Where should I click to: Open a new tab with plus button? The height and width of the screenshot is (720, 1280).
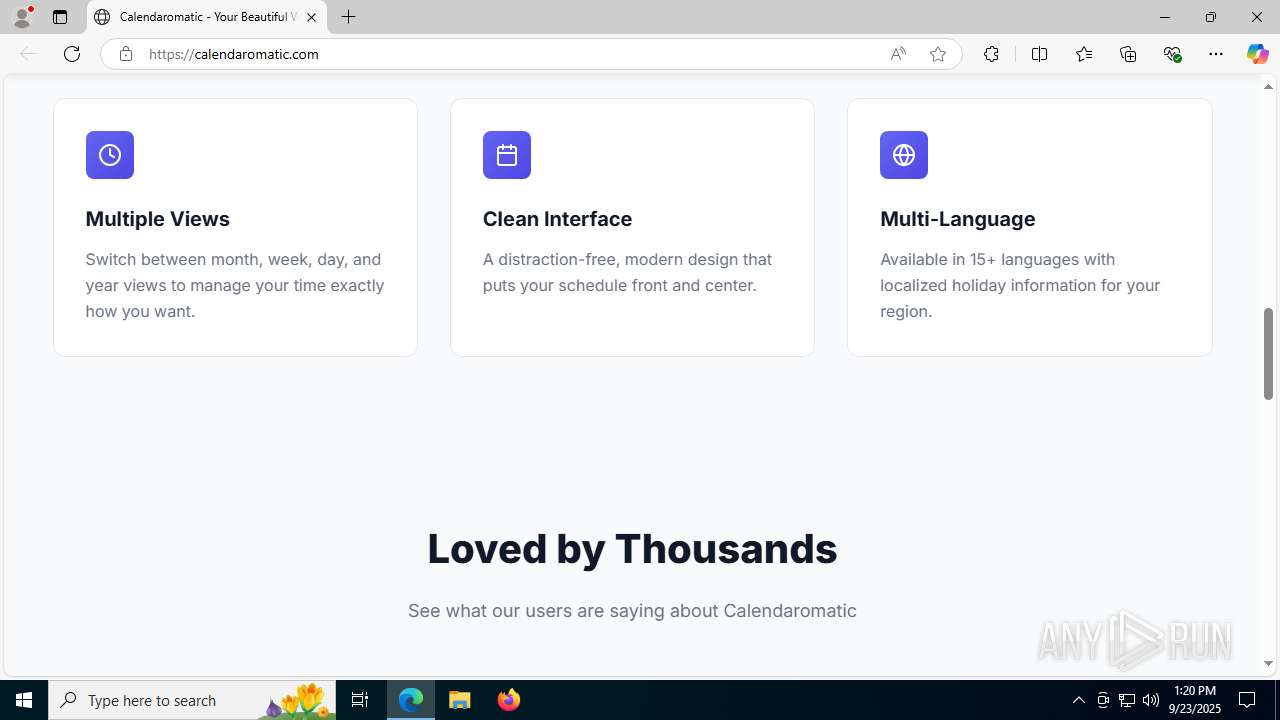pos(348,17)
